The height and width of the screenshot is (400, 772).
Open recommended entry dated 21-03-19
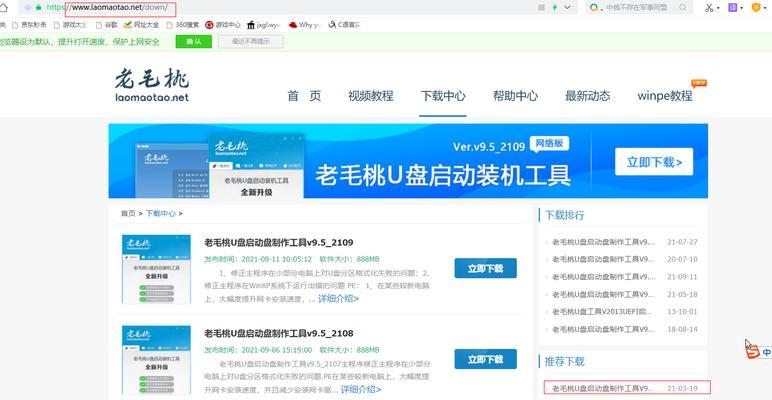point(627,388)
